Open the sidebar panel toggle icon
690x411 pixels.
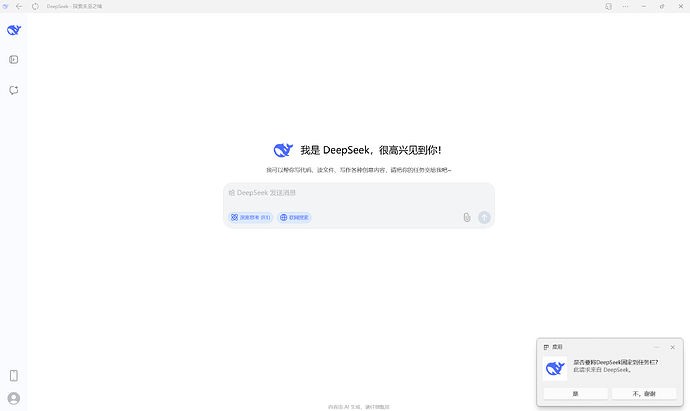(14, 59)
